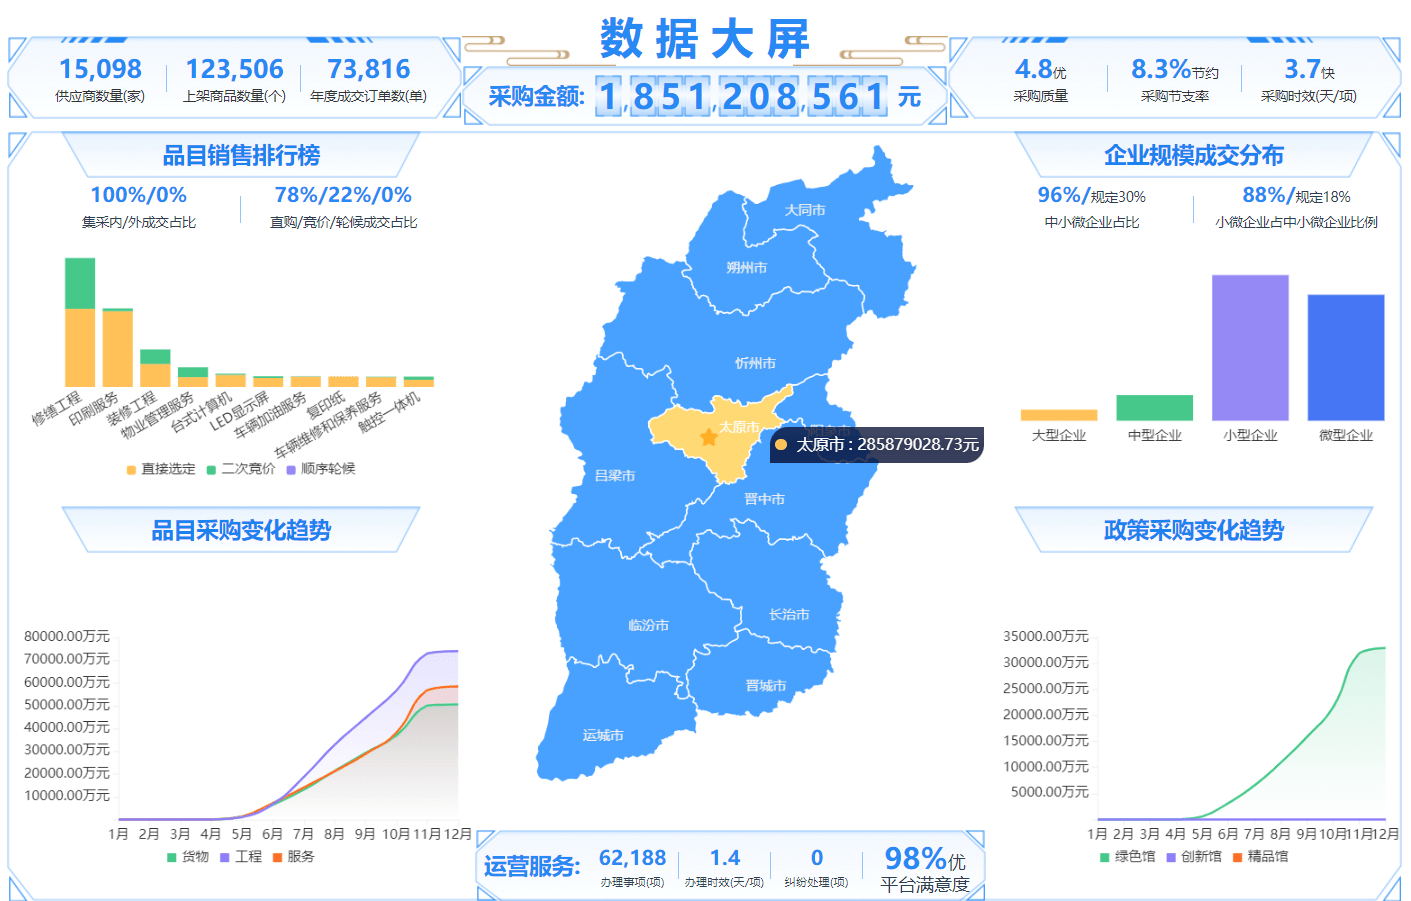This screenshot has width=1411, height=901.
Task: Toggle the 二次竞价 legend series
Action: [240, 469]
